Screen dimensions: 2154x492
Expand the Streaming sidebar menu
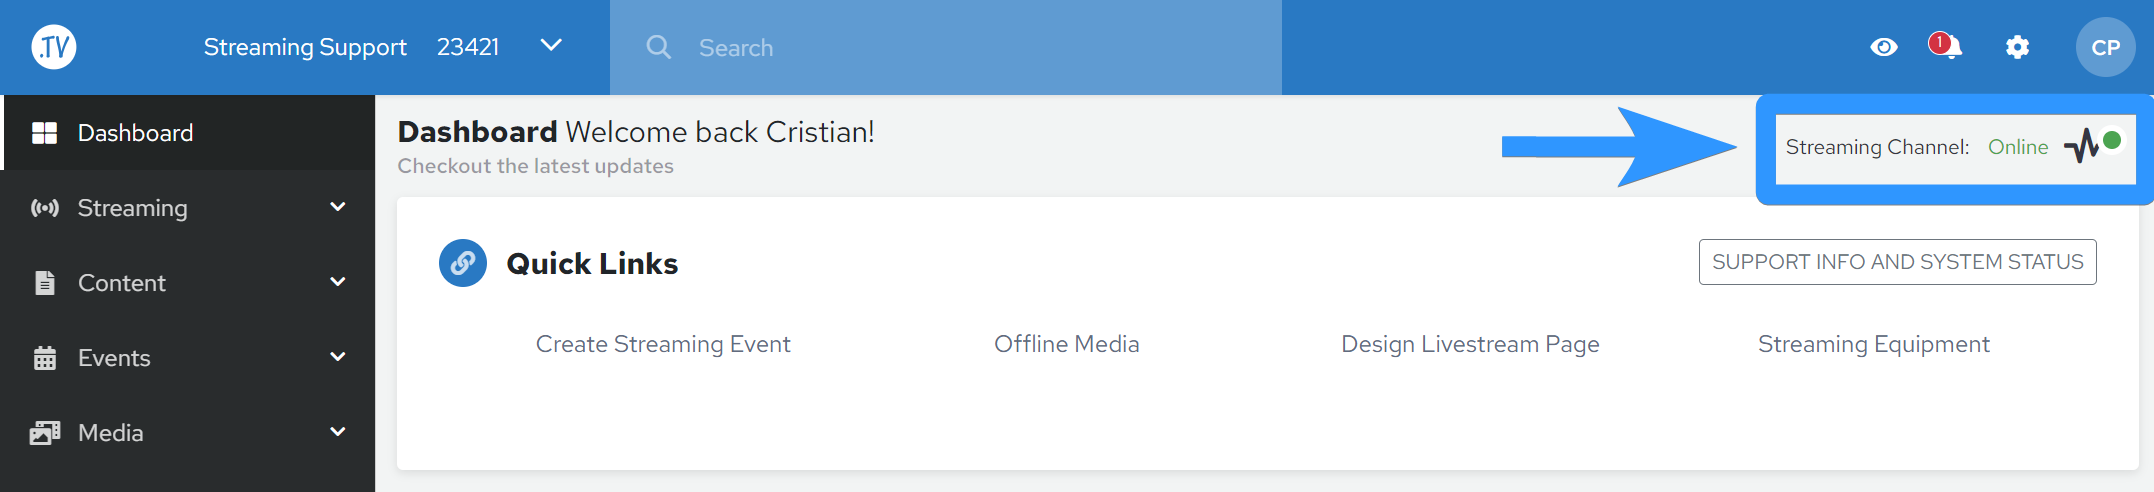tap(338, 207)
